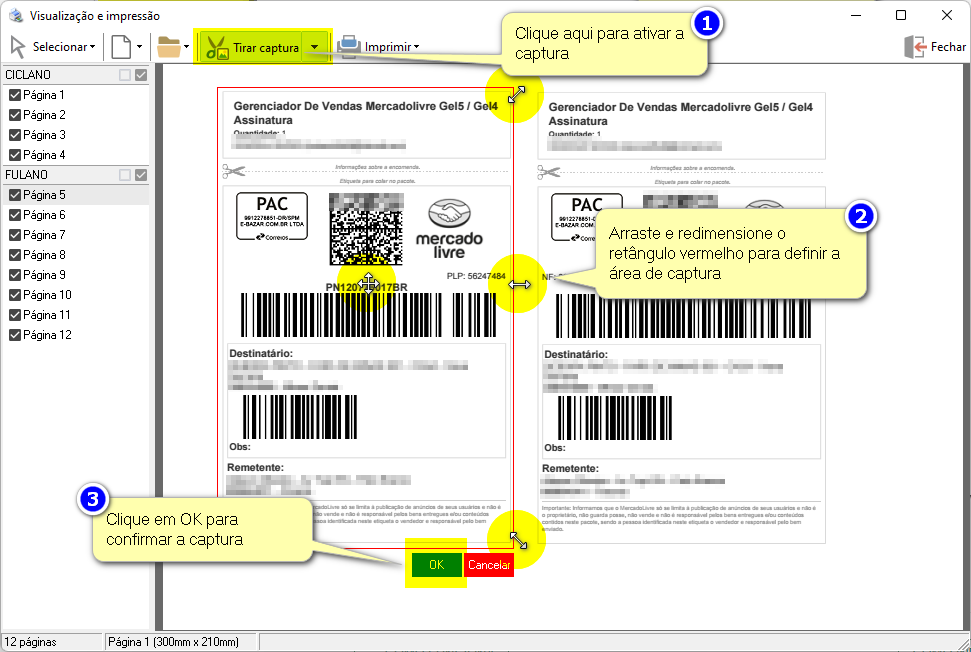The width and height of the screenshot is (971, 652).
Task: Click the Fechar exit button
Action: click(935, 47)
